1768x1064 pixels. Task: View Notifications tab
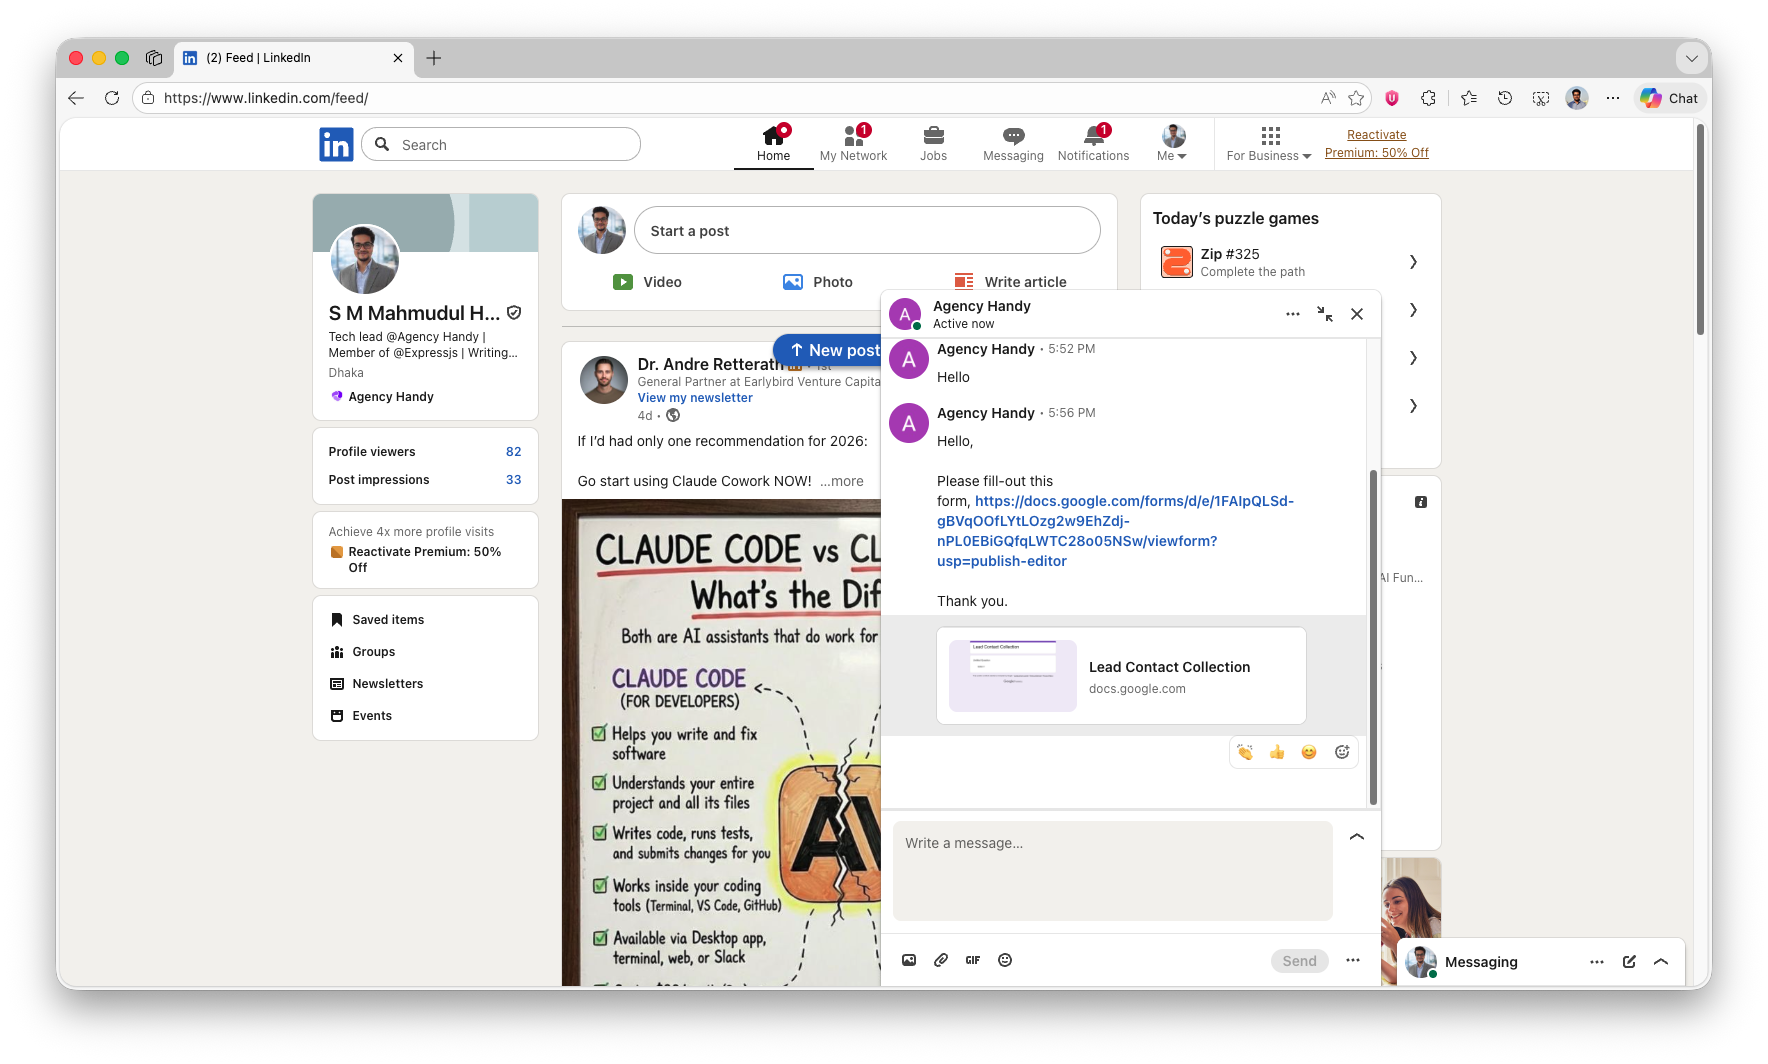(x=1093, y=144)
